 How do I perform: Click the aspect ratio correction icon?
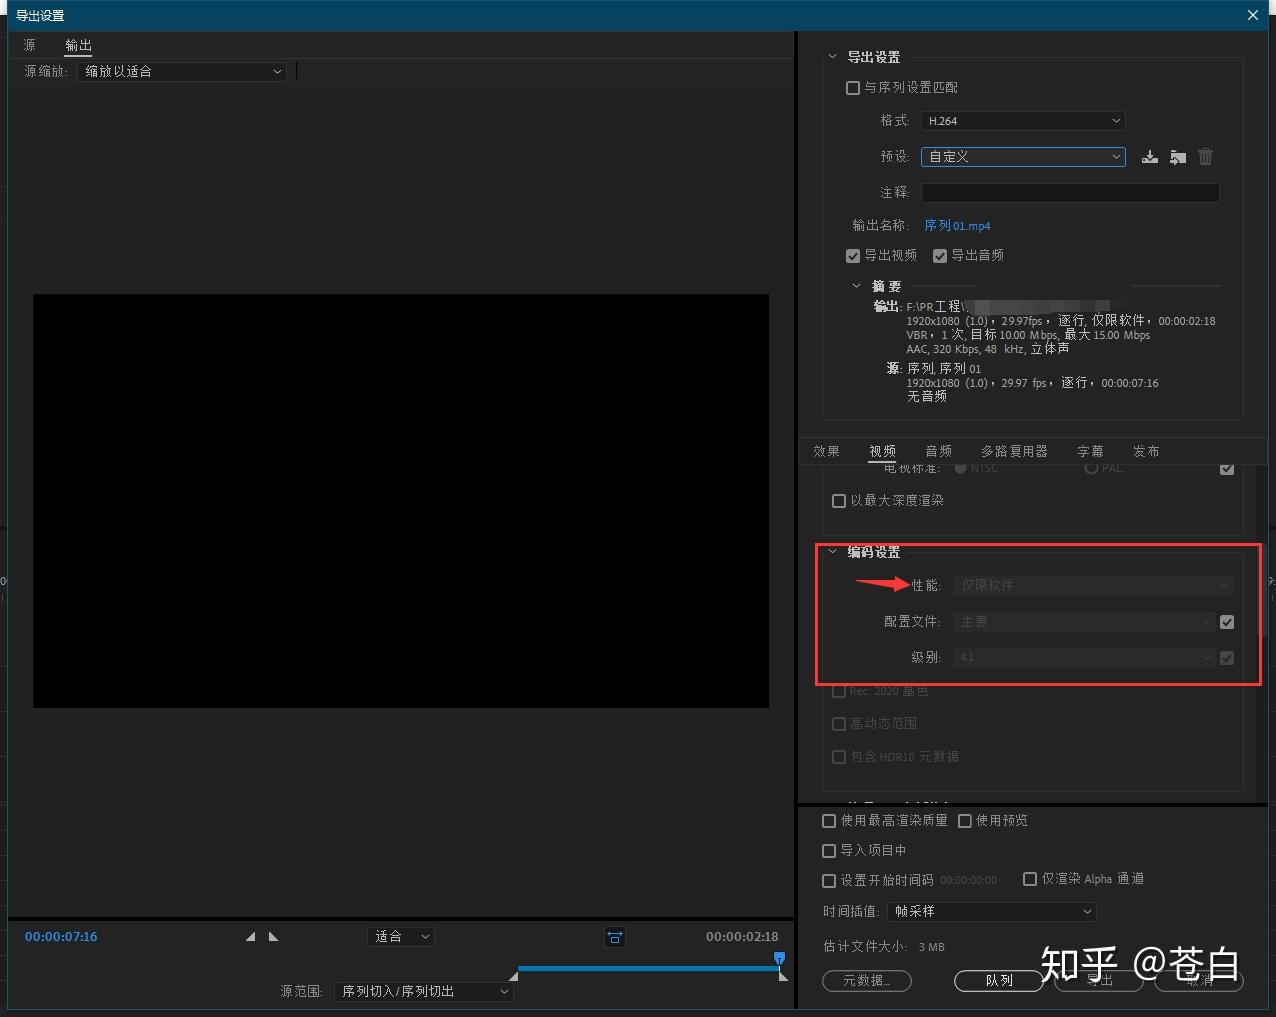(x=615, y=937)
